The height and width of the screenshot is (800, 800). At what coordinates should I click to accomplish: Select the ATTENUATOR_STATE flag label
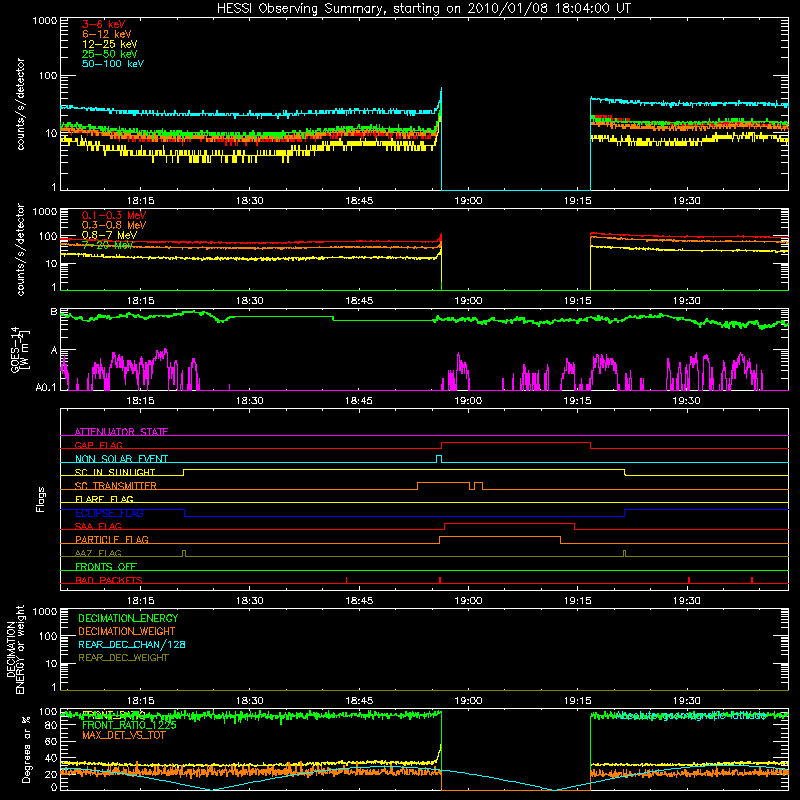tap(121, 432)
